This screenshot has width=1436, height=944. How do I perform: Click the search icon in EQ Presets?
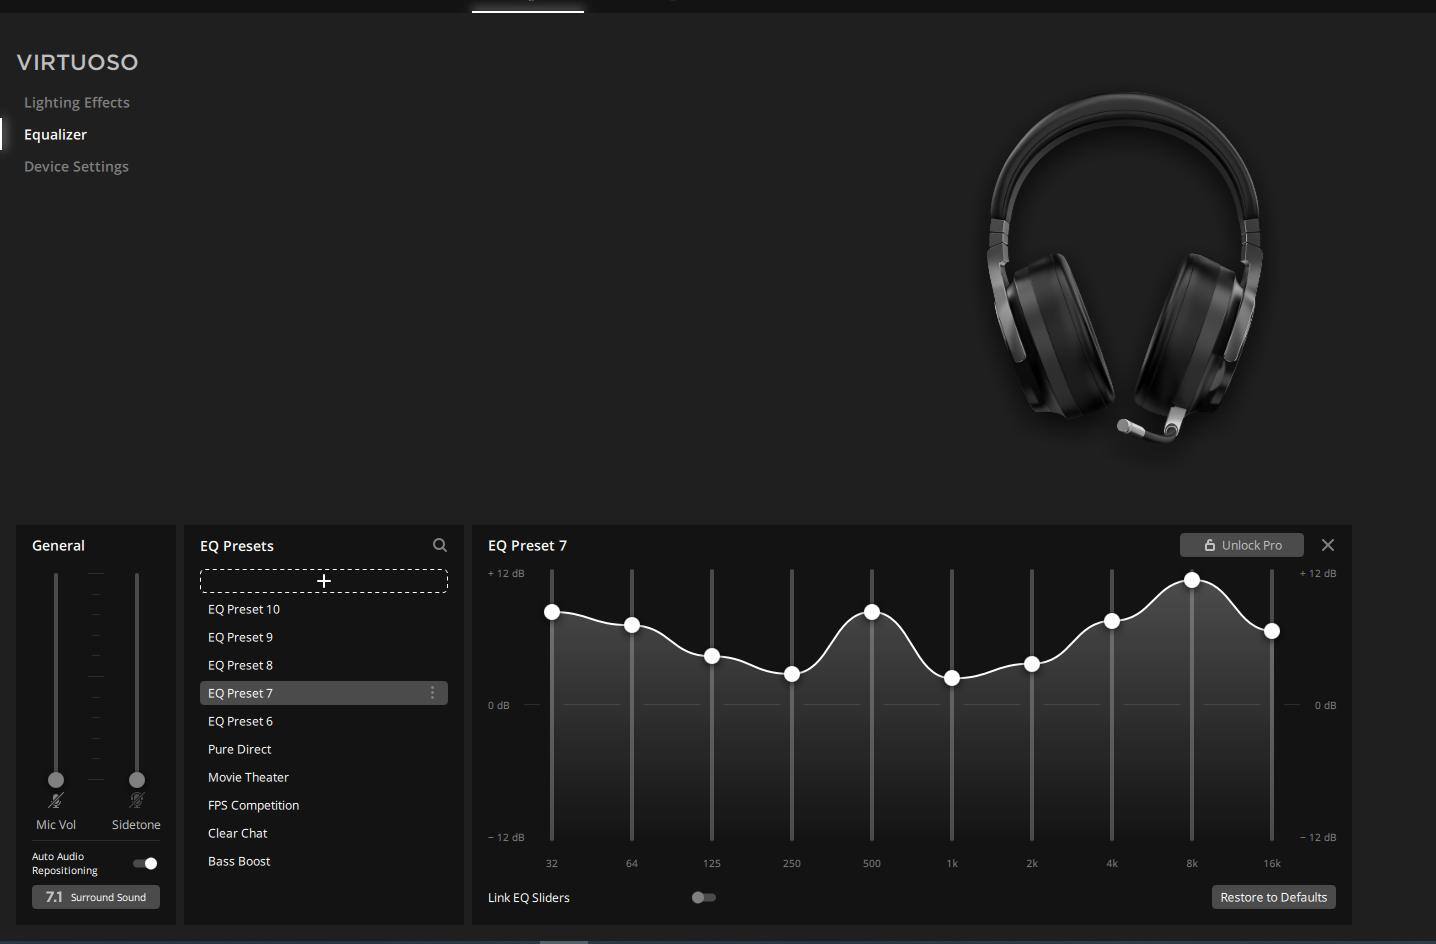439,545
